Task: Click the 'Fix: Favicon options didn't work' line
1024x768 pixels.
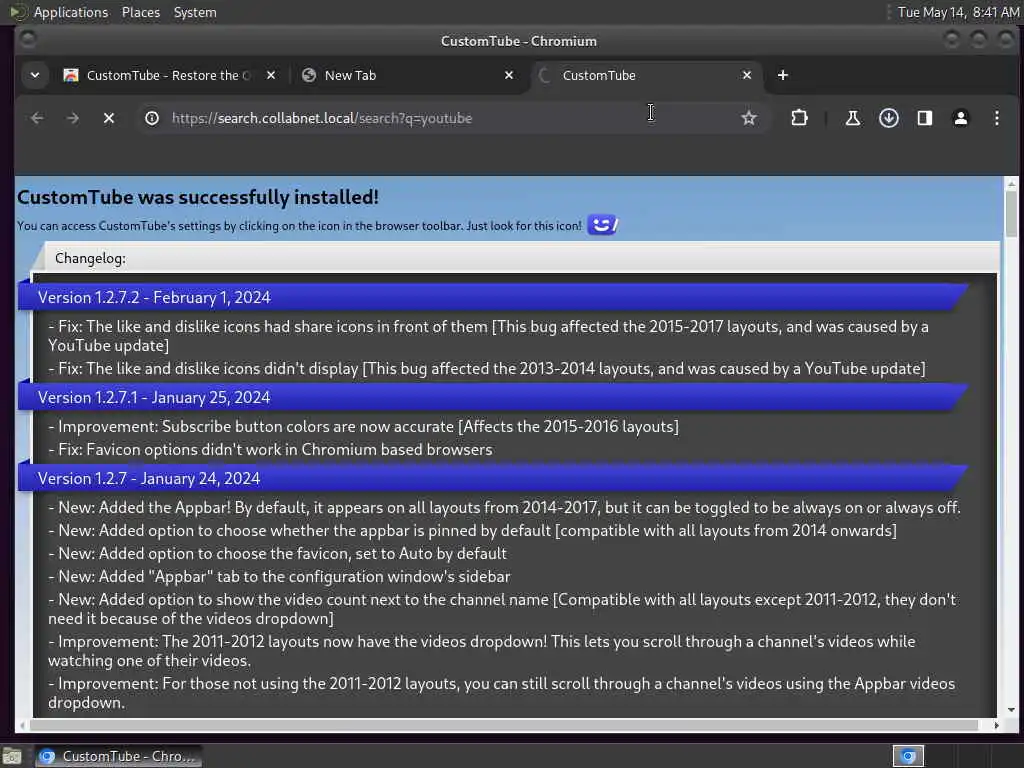Action: (270, 449)
